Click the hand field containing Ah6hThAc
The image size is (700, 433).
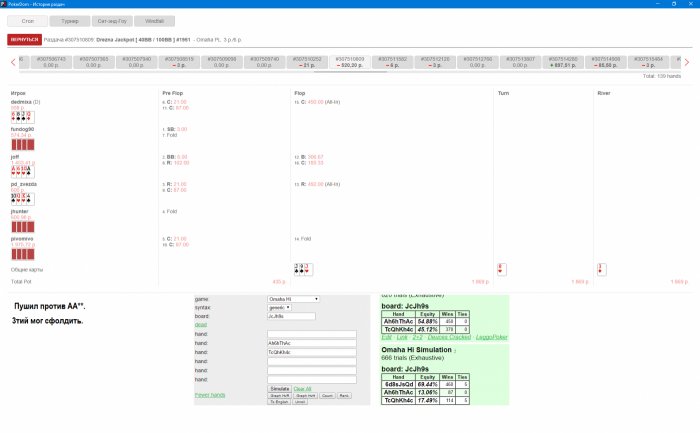click(312, 343)
